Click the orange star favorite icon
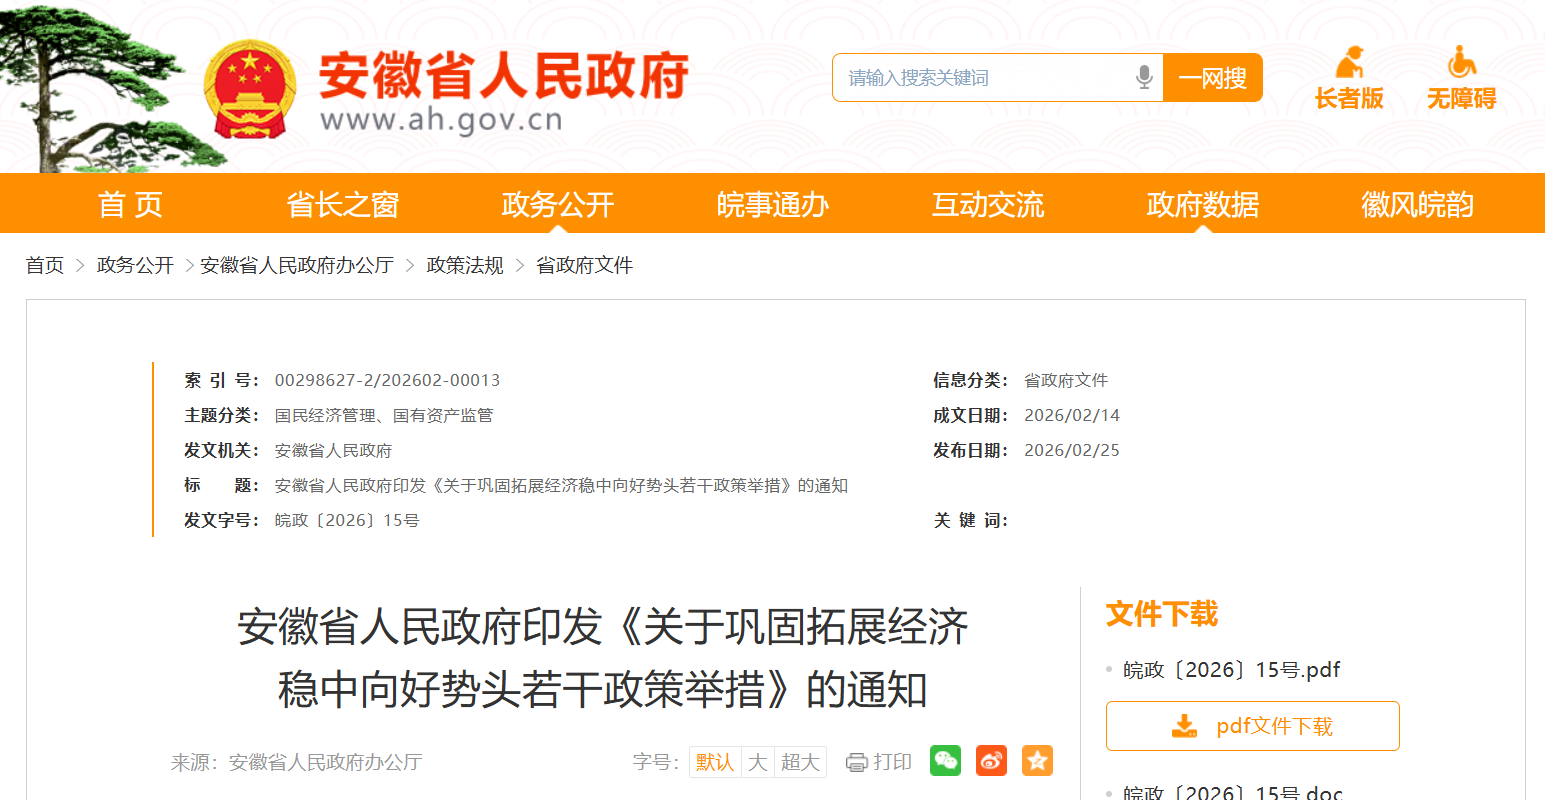The height and width of the screenshot is (800, 1545). [1037, 761]
